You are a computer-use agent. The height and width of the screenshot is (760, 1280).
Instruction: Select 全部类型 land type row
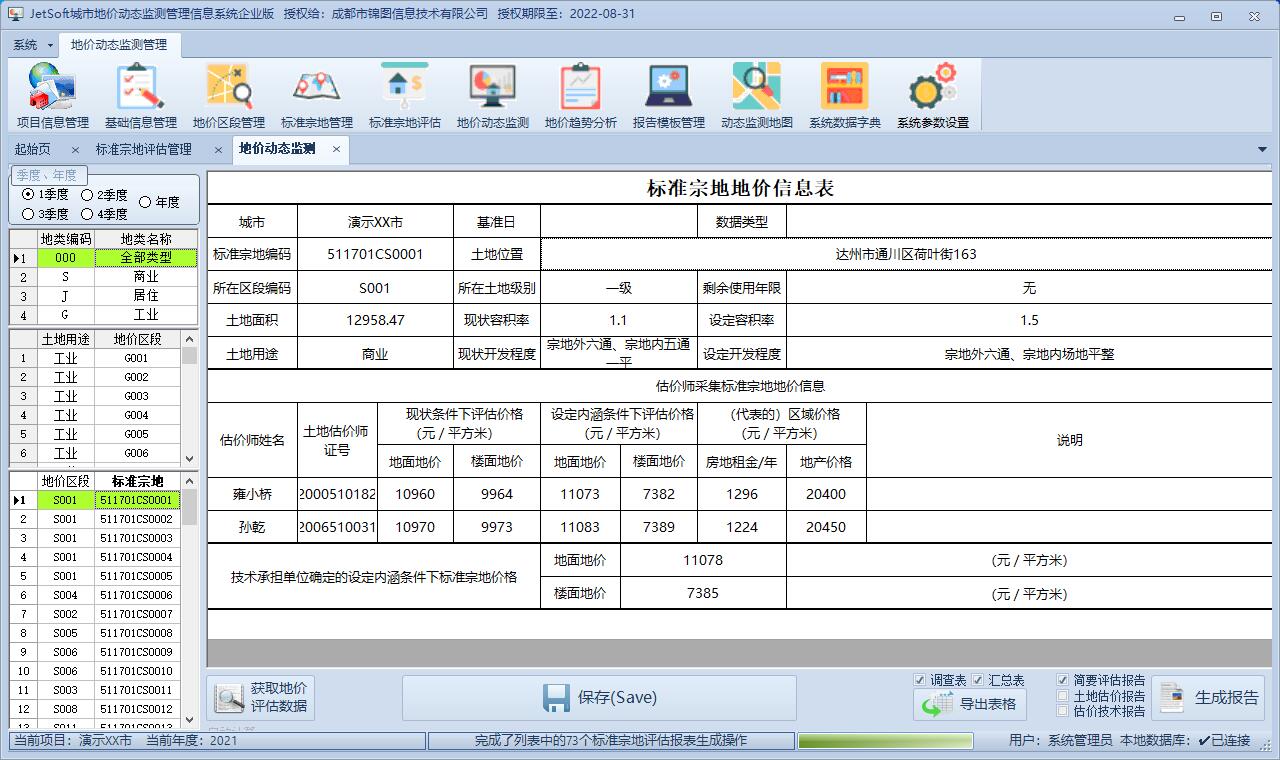pyautogui.click(x=104, y=258)
